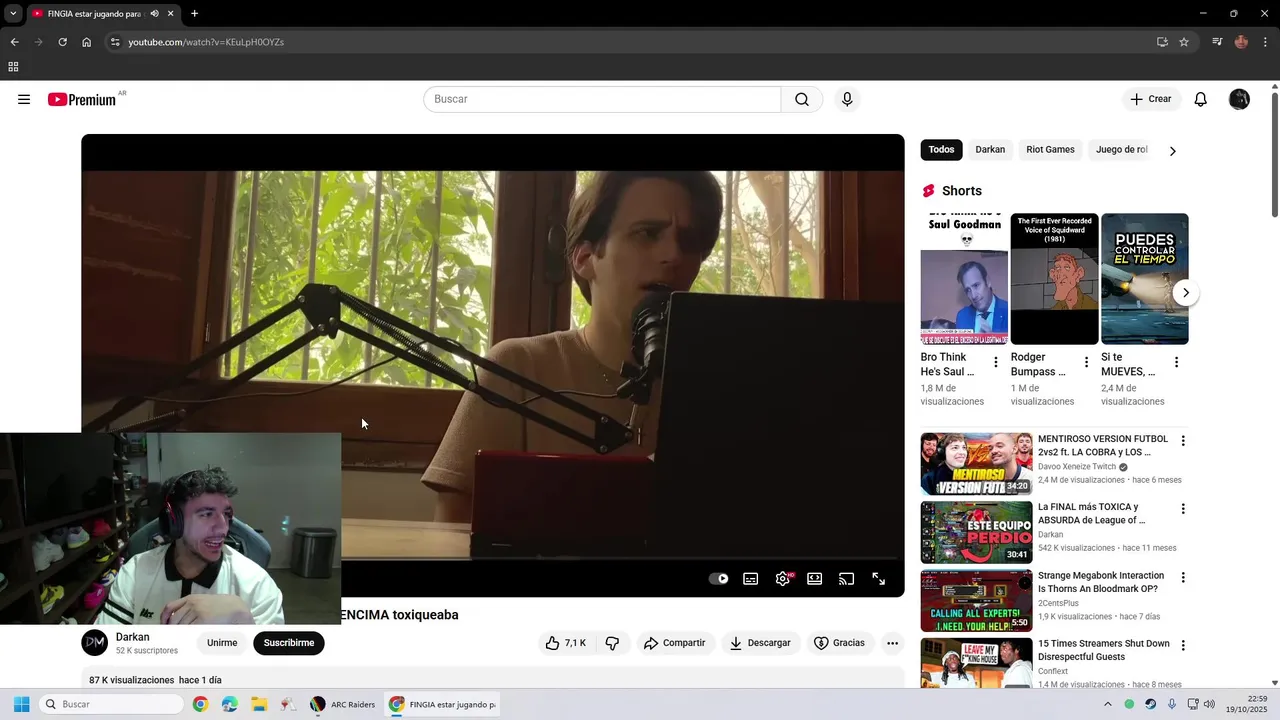Click the Windows taskbar Buscar search box
This screenshot has height=720, width=1280.
point(112,704)
